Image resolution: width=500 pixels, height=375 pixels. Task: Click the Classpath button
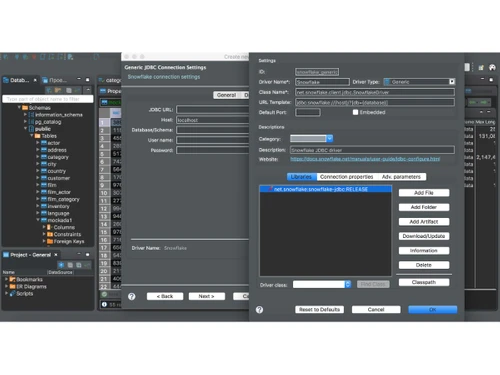[x=424, y=282]
